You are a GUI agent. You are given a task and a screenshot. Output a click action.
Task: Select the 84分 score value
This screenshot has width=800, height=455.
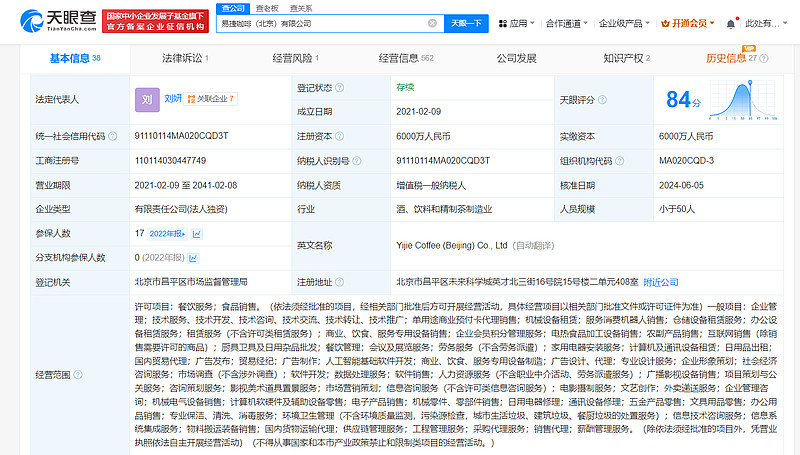tap(683, 99)
